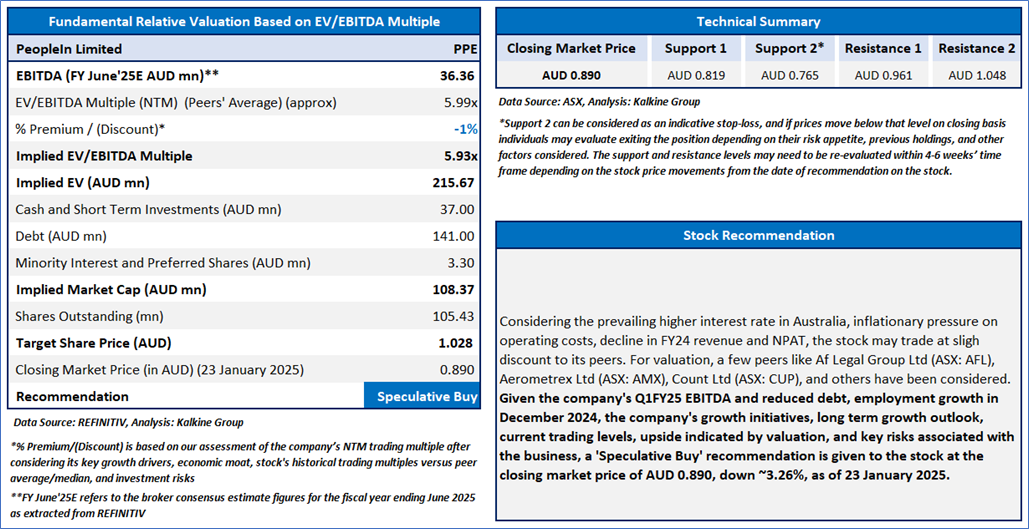
Task: Select the 'EBITDA (FY June'25E AUD mn)**' label
Action: (x=117, y=75)
